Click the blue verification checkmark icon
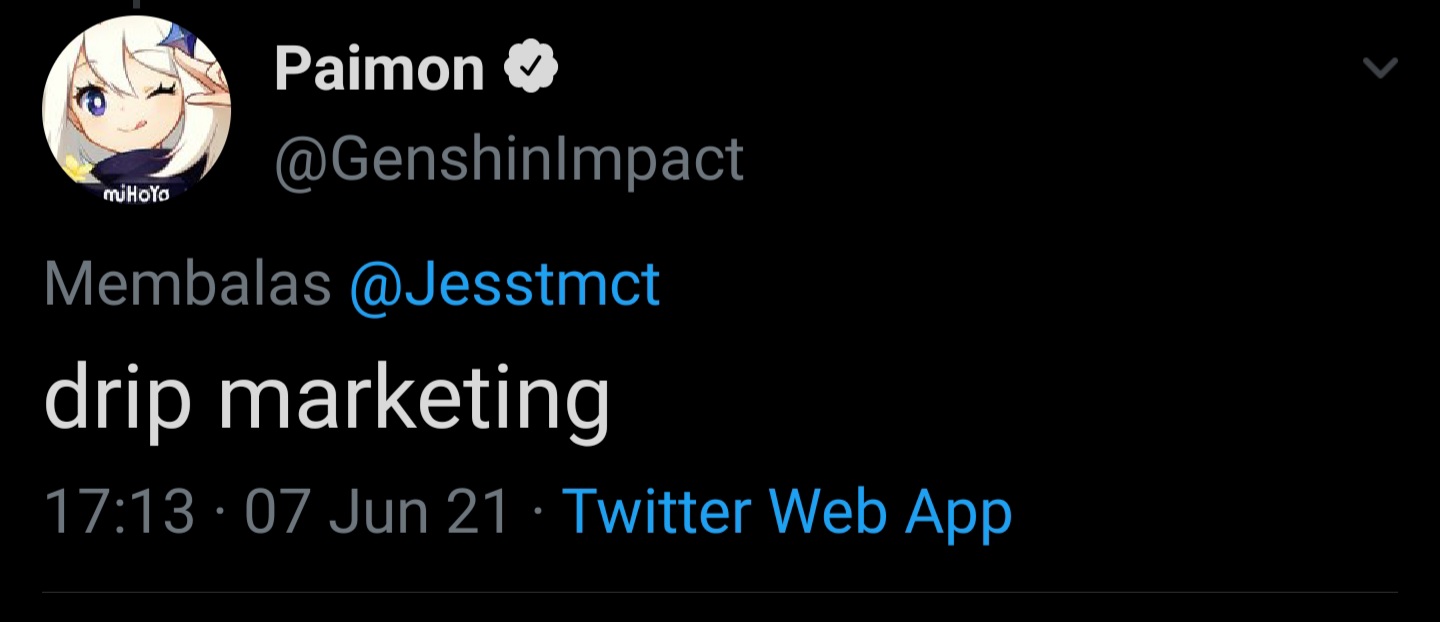 [532, 65]
